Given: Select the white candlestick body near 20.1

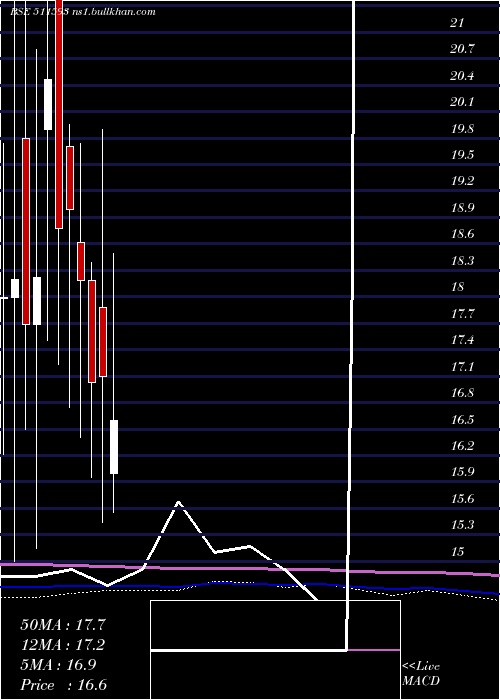Looking at the screenshot, I should pyautogui.click(x=48, y=104).
